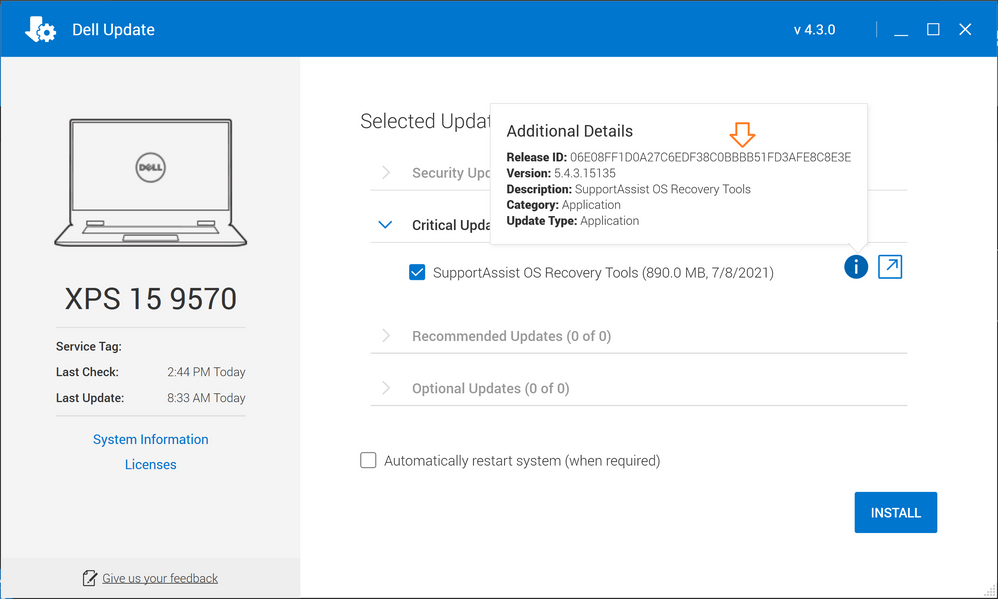Click the Last Update 8:33 AM Today value
The width and height of the screenshot is (998, 599).
coord(206,398)
